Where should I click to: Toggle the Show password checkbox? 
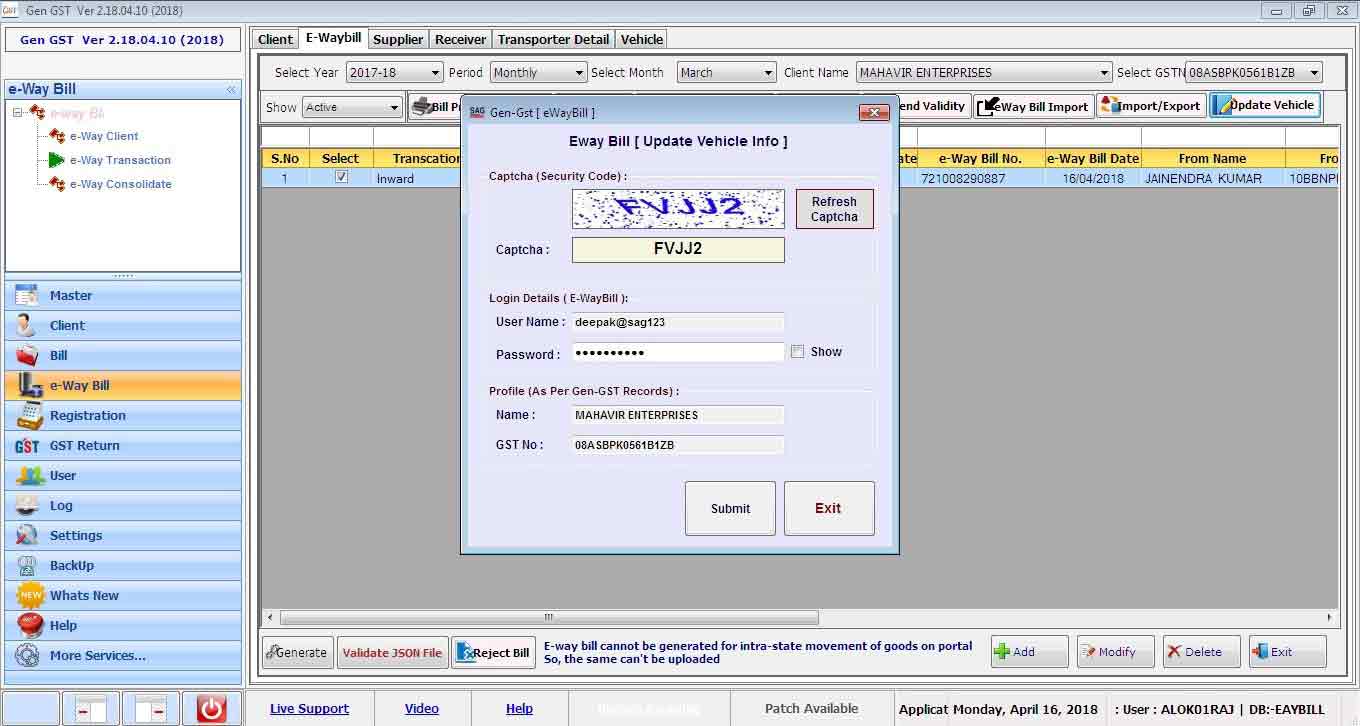(x=797, y=352)
